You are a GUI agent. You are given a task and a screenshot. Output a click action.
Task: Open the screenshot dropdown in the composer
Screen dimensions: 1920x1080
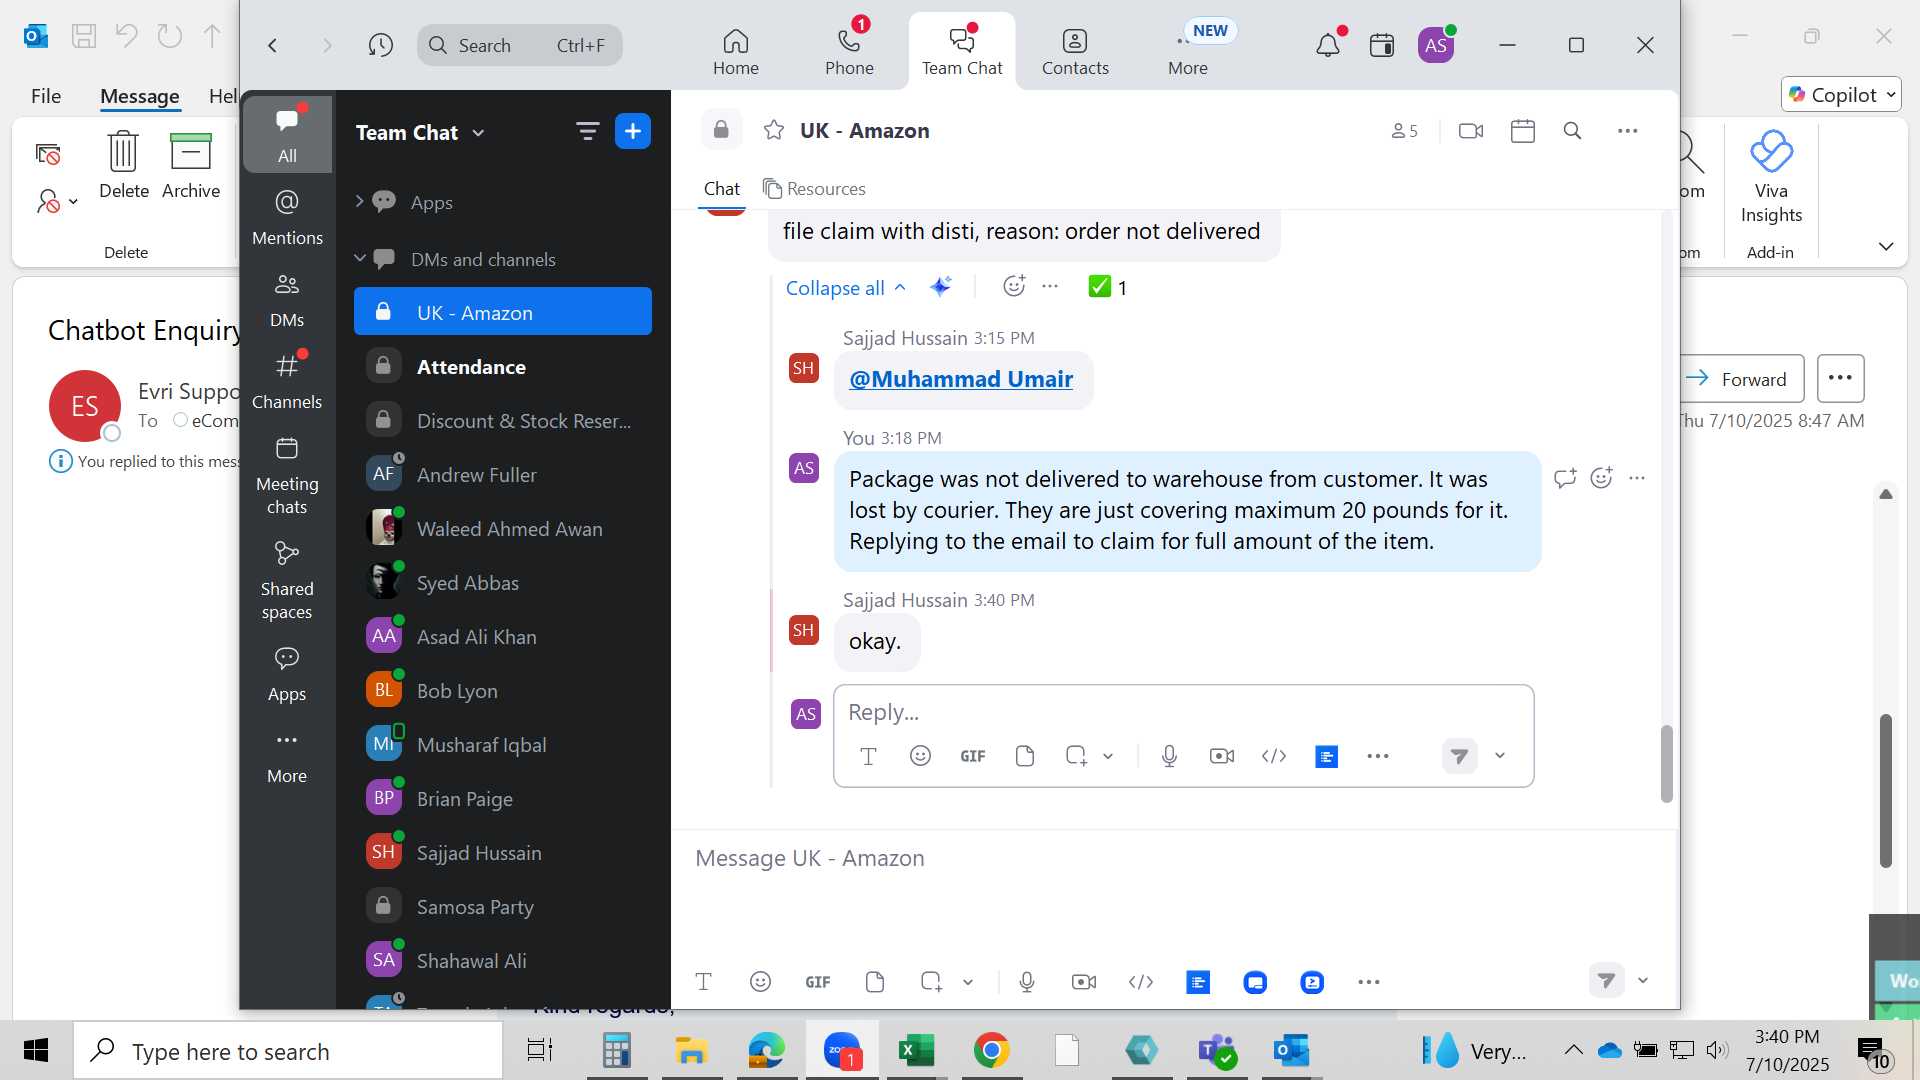(x=968, y=982)
